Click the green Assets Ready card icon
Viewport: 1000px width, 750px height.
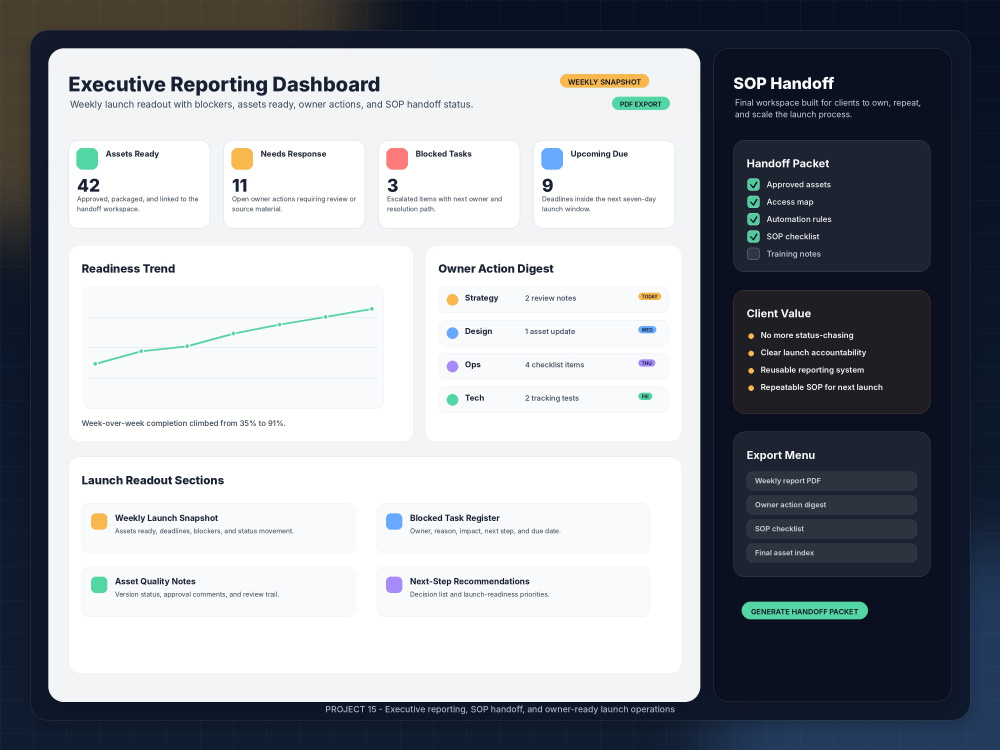[87, 159]
